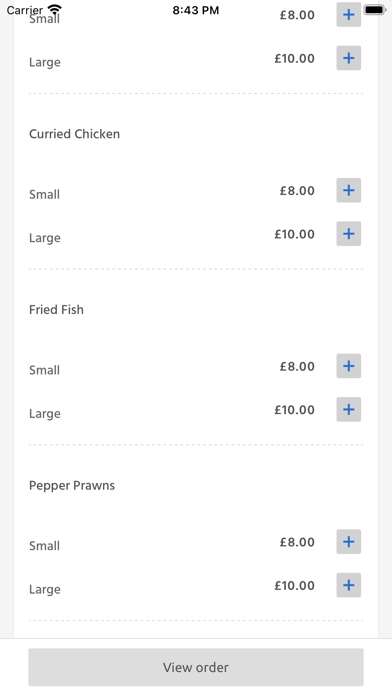
Task: Select the Curried Chicken item title
Action: [x=75, y=134]
